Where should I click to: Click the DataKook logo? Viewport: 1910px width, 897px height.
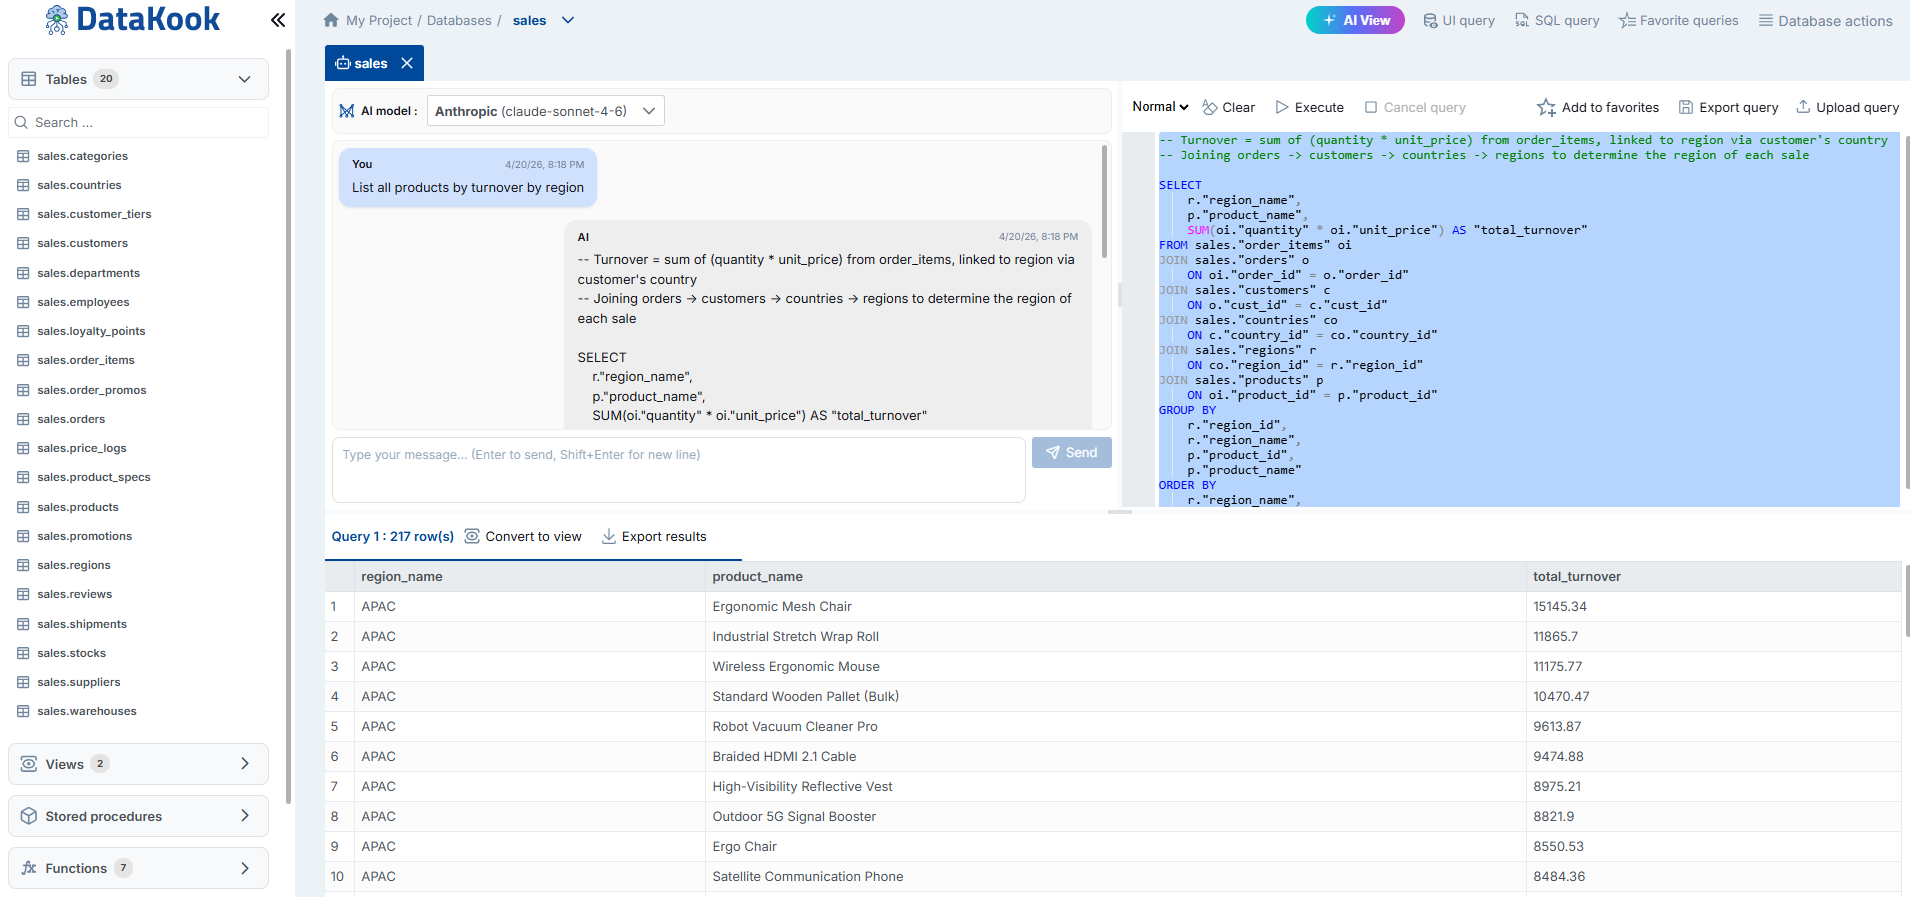point(133,19)
